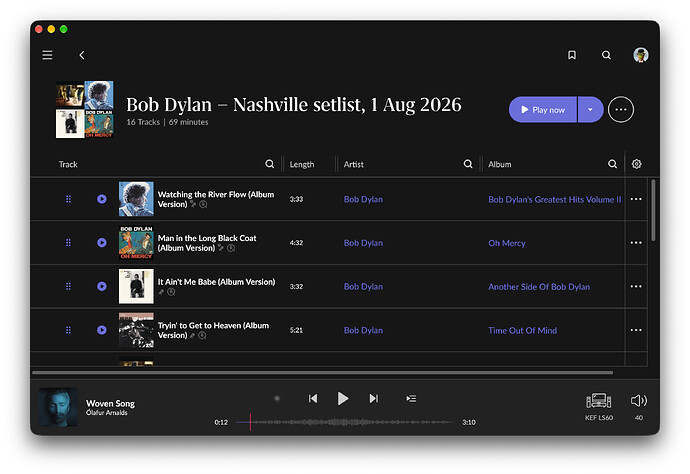Image resolution: width=690 pixels, height=474 pixels.
Task: Click main play button in player bar
Action: 343,398
